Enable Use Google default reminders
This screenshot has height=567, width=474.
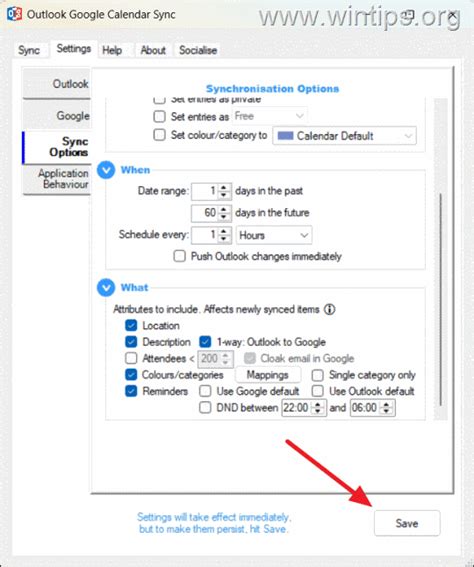205,391
